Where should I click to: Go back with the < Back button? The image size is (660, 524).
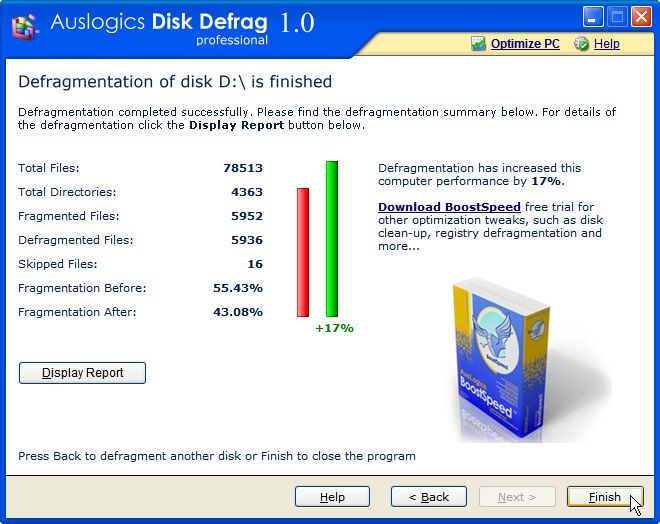point(429,497)
